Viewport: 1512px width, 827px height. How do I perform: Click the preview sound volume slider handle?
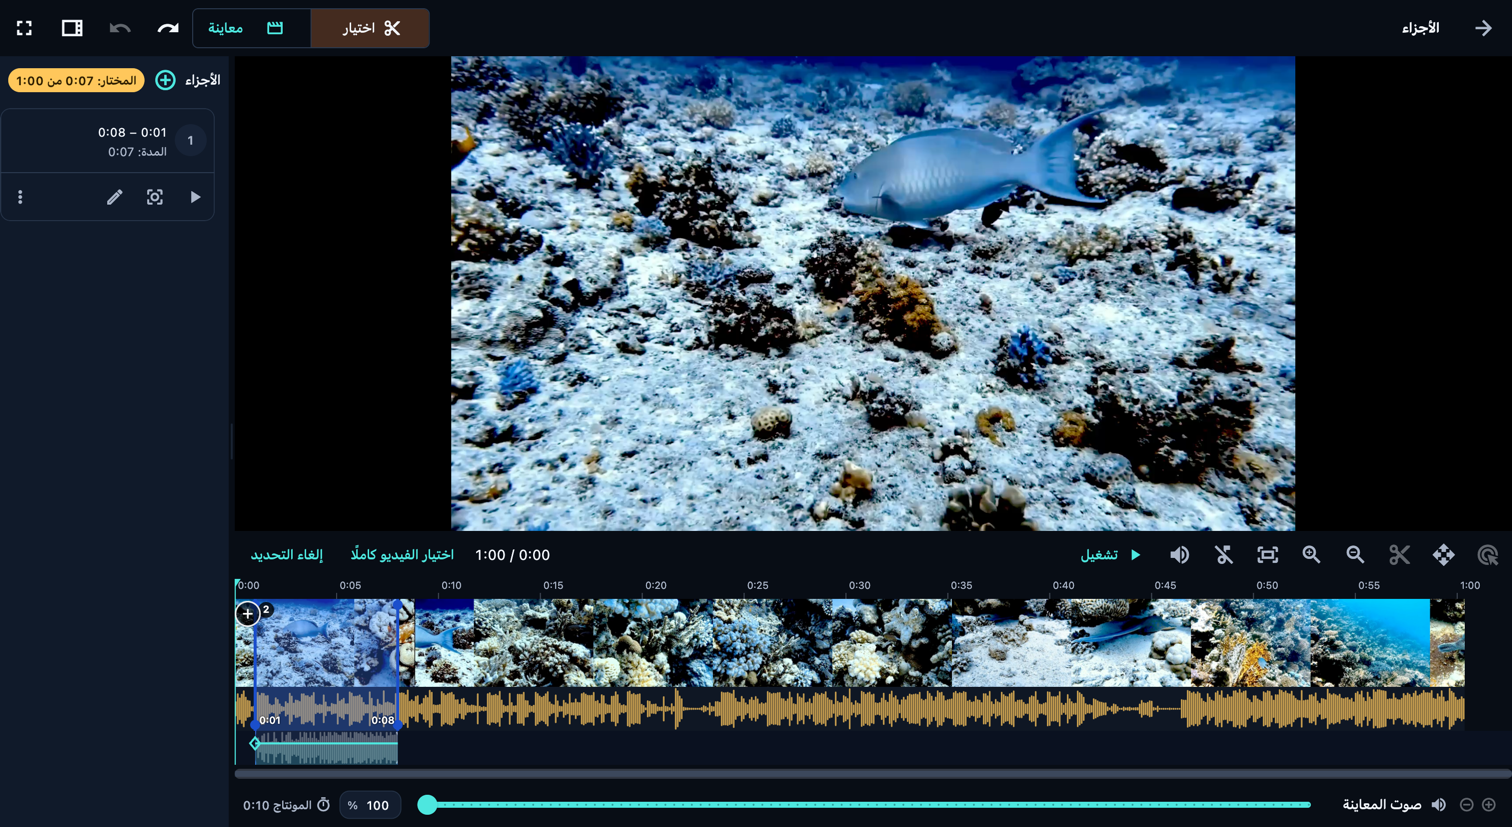point(427,805)
